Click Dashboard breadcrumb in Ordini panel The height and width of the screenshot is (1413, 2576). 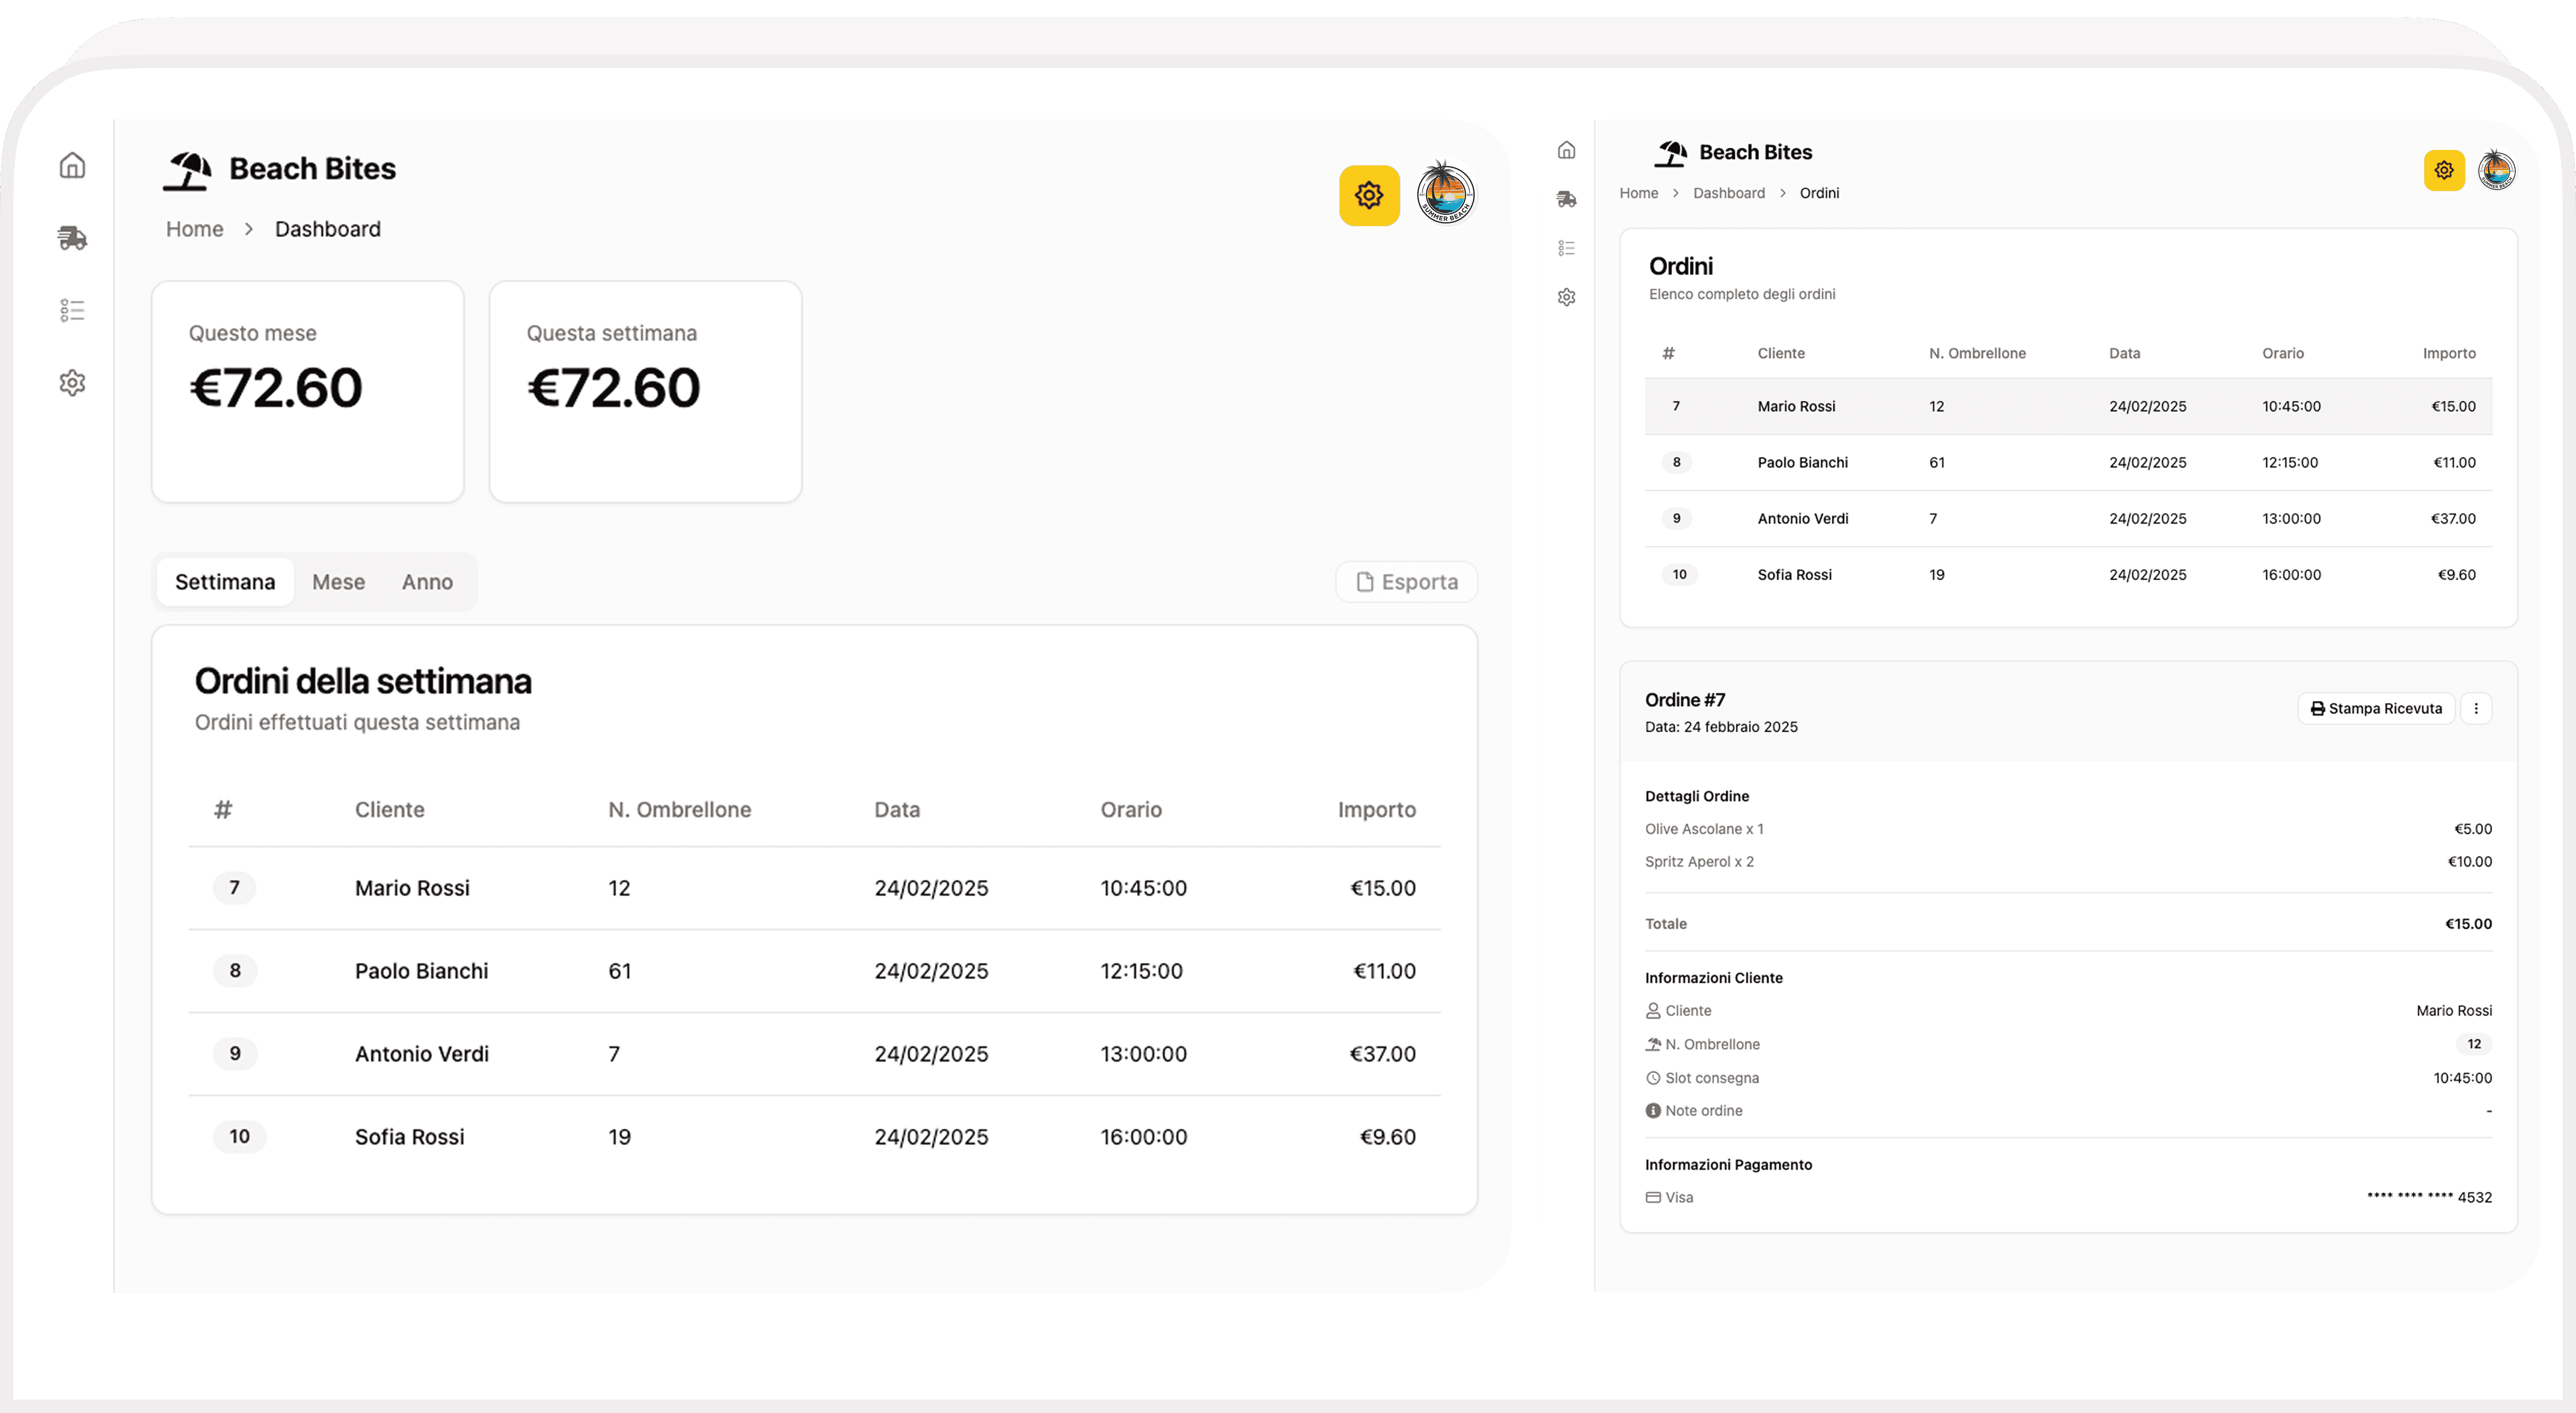tap(1728, 193)
